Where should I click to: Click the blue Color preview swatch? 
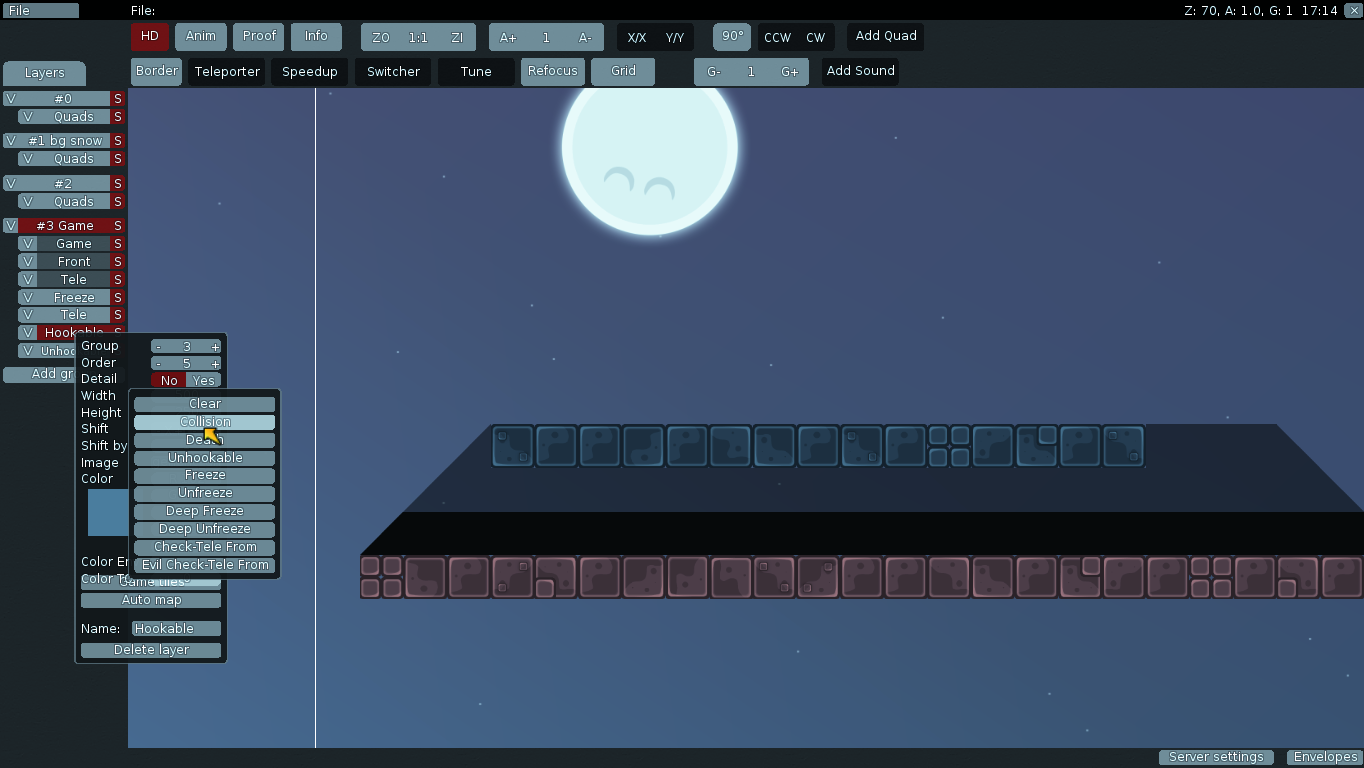click(x=107, y=512)
